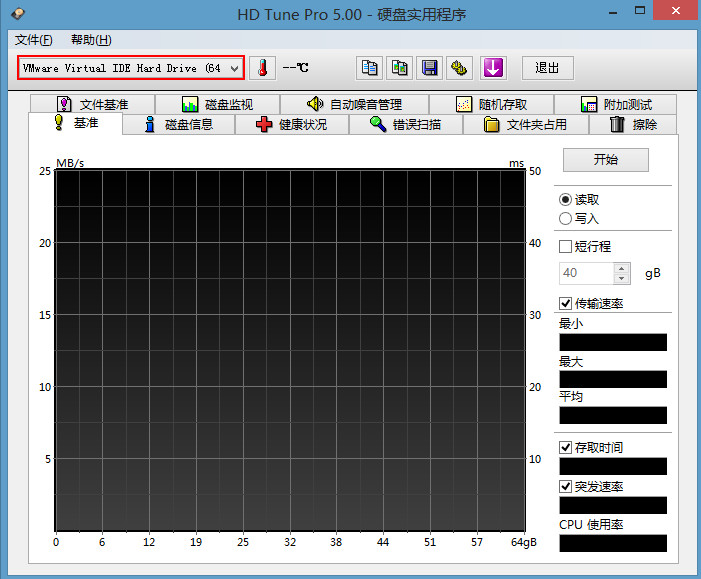Click the 开始 start button
The height and width of the screenshot is (579, 701).
point(605,160)
